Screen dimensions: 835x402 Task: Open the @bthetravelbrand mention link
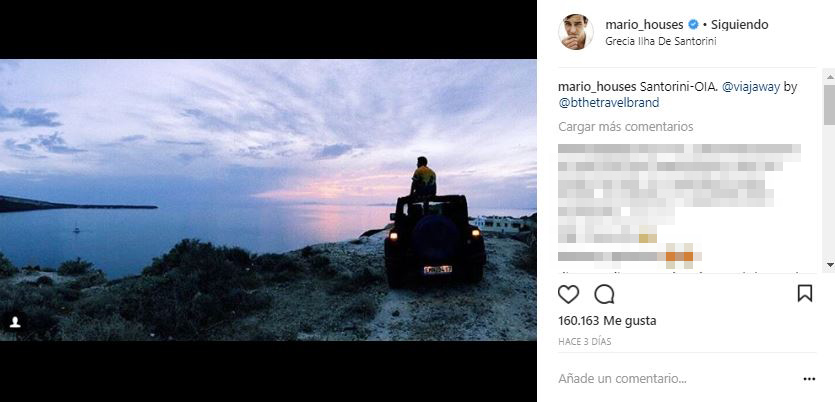point(608,102)
